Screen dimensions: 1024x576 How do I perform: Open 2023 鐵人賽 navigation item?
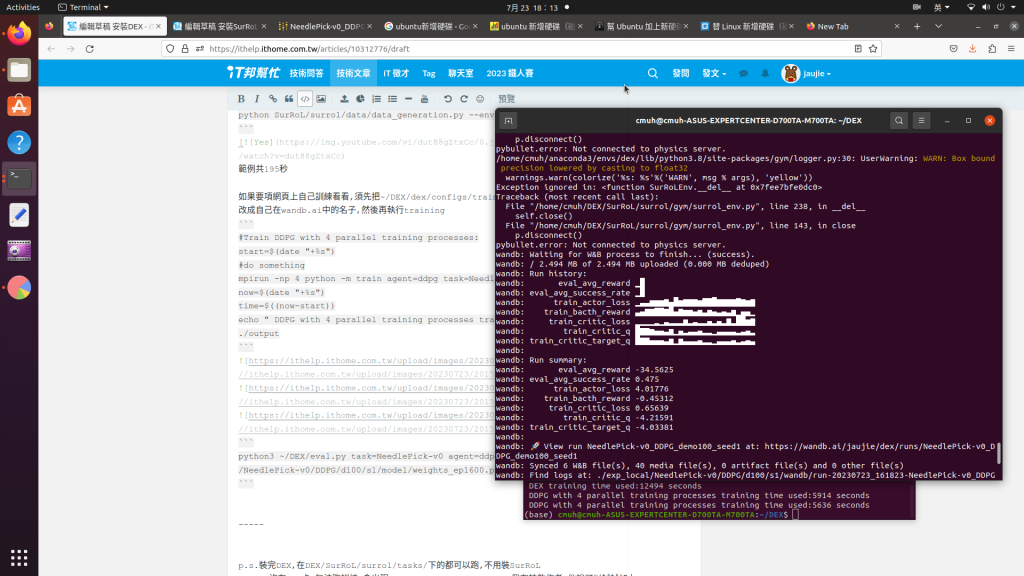coord(509,73)
